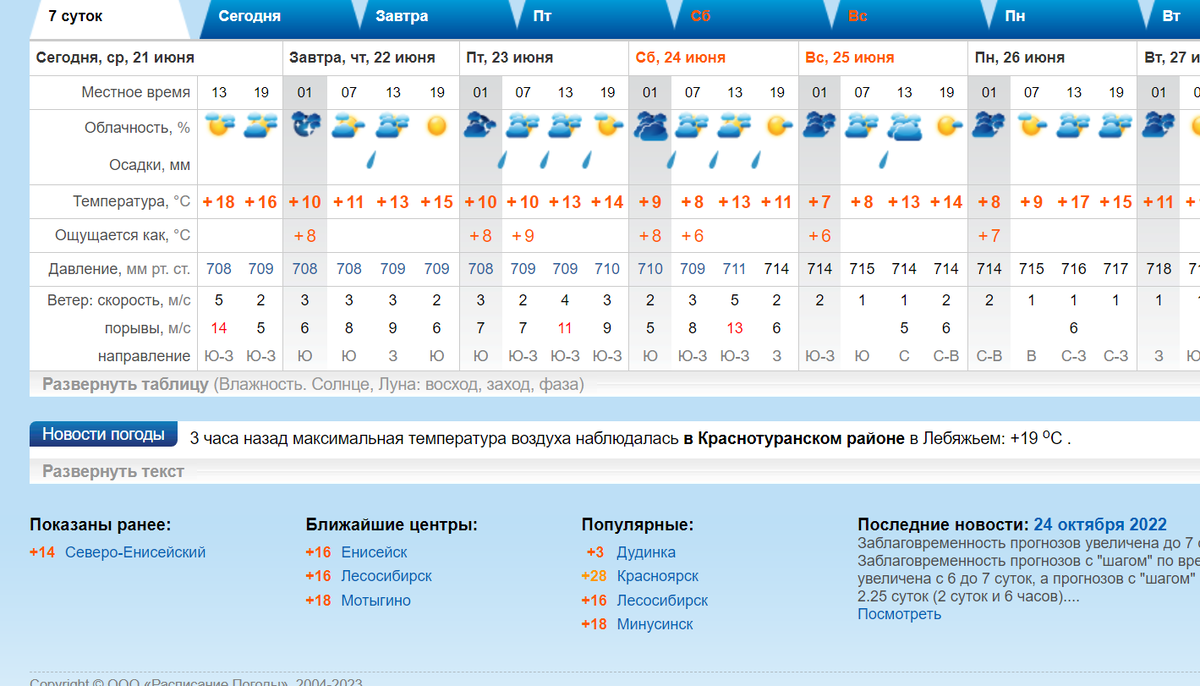Click night cloud icon for Tuesday 01:00
This screenshot has height=686, width=1200.
[1159, 126]
